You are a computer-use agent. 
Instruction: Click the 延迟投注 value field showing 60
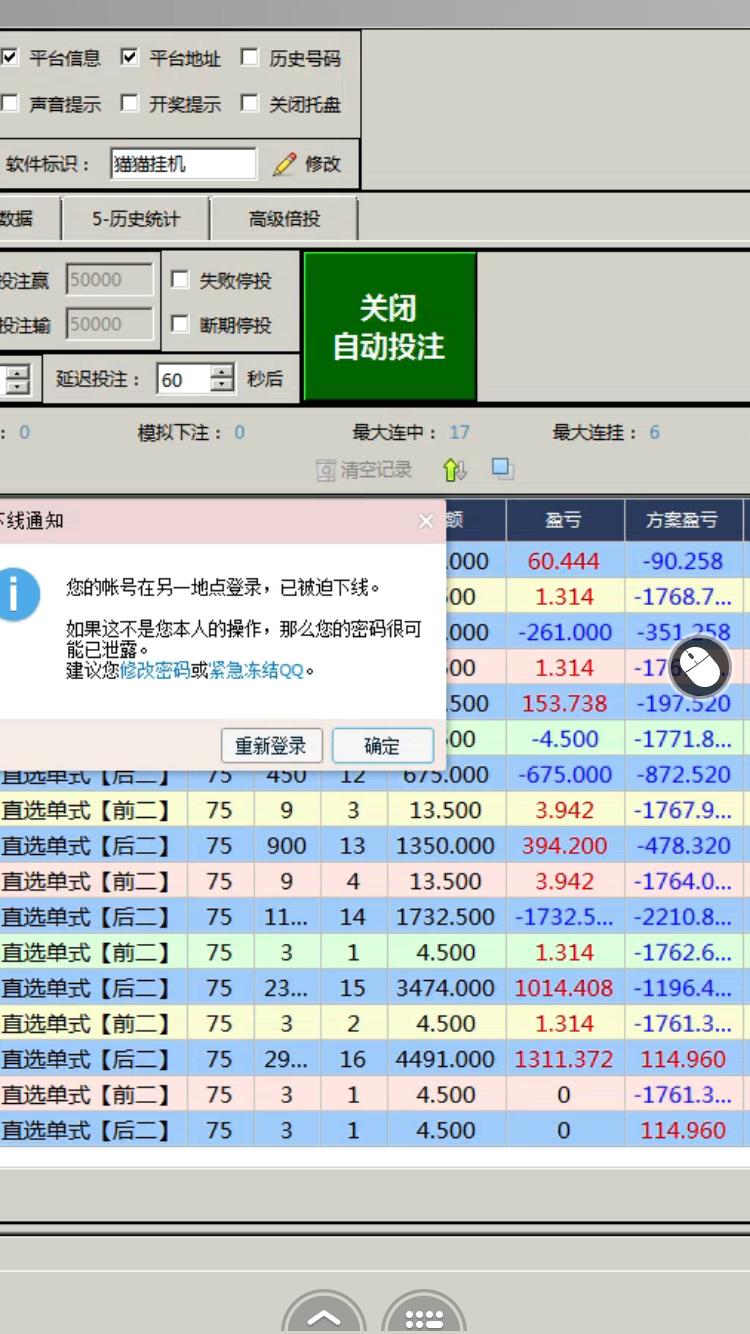[185, 379]
